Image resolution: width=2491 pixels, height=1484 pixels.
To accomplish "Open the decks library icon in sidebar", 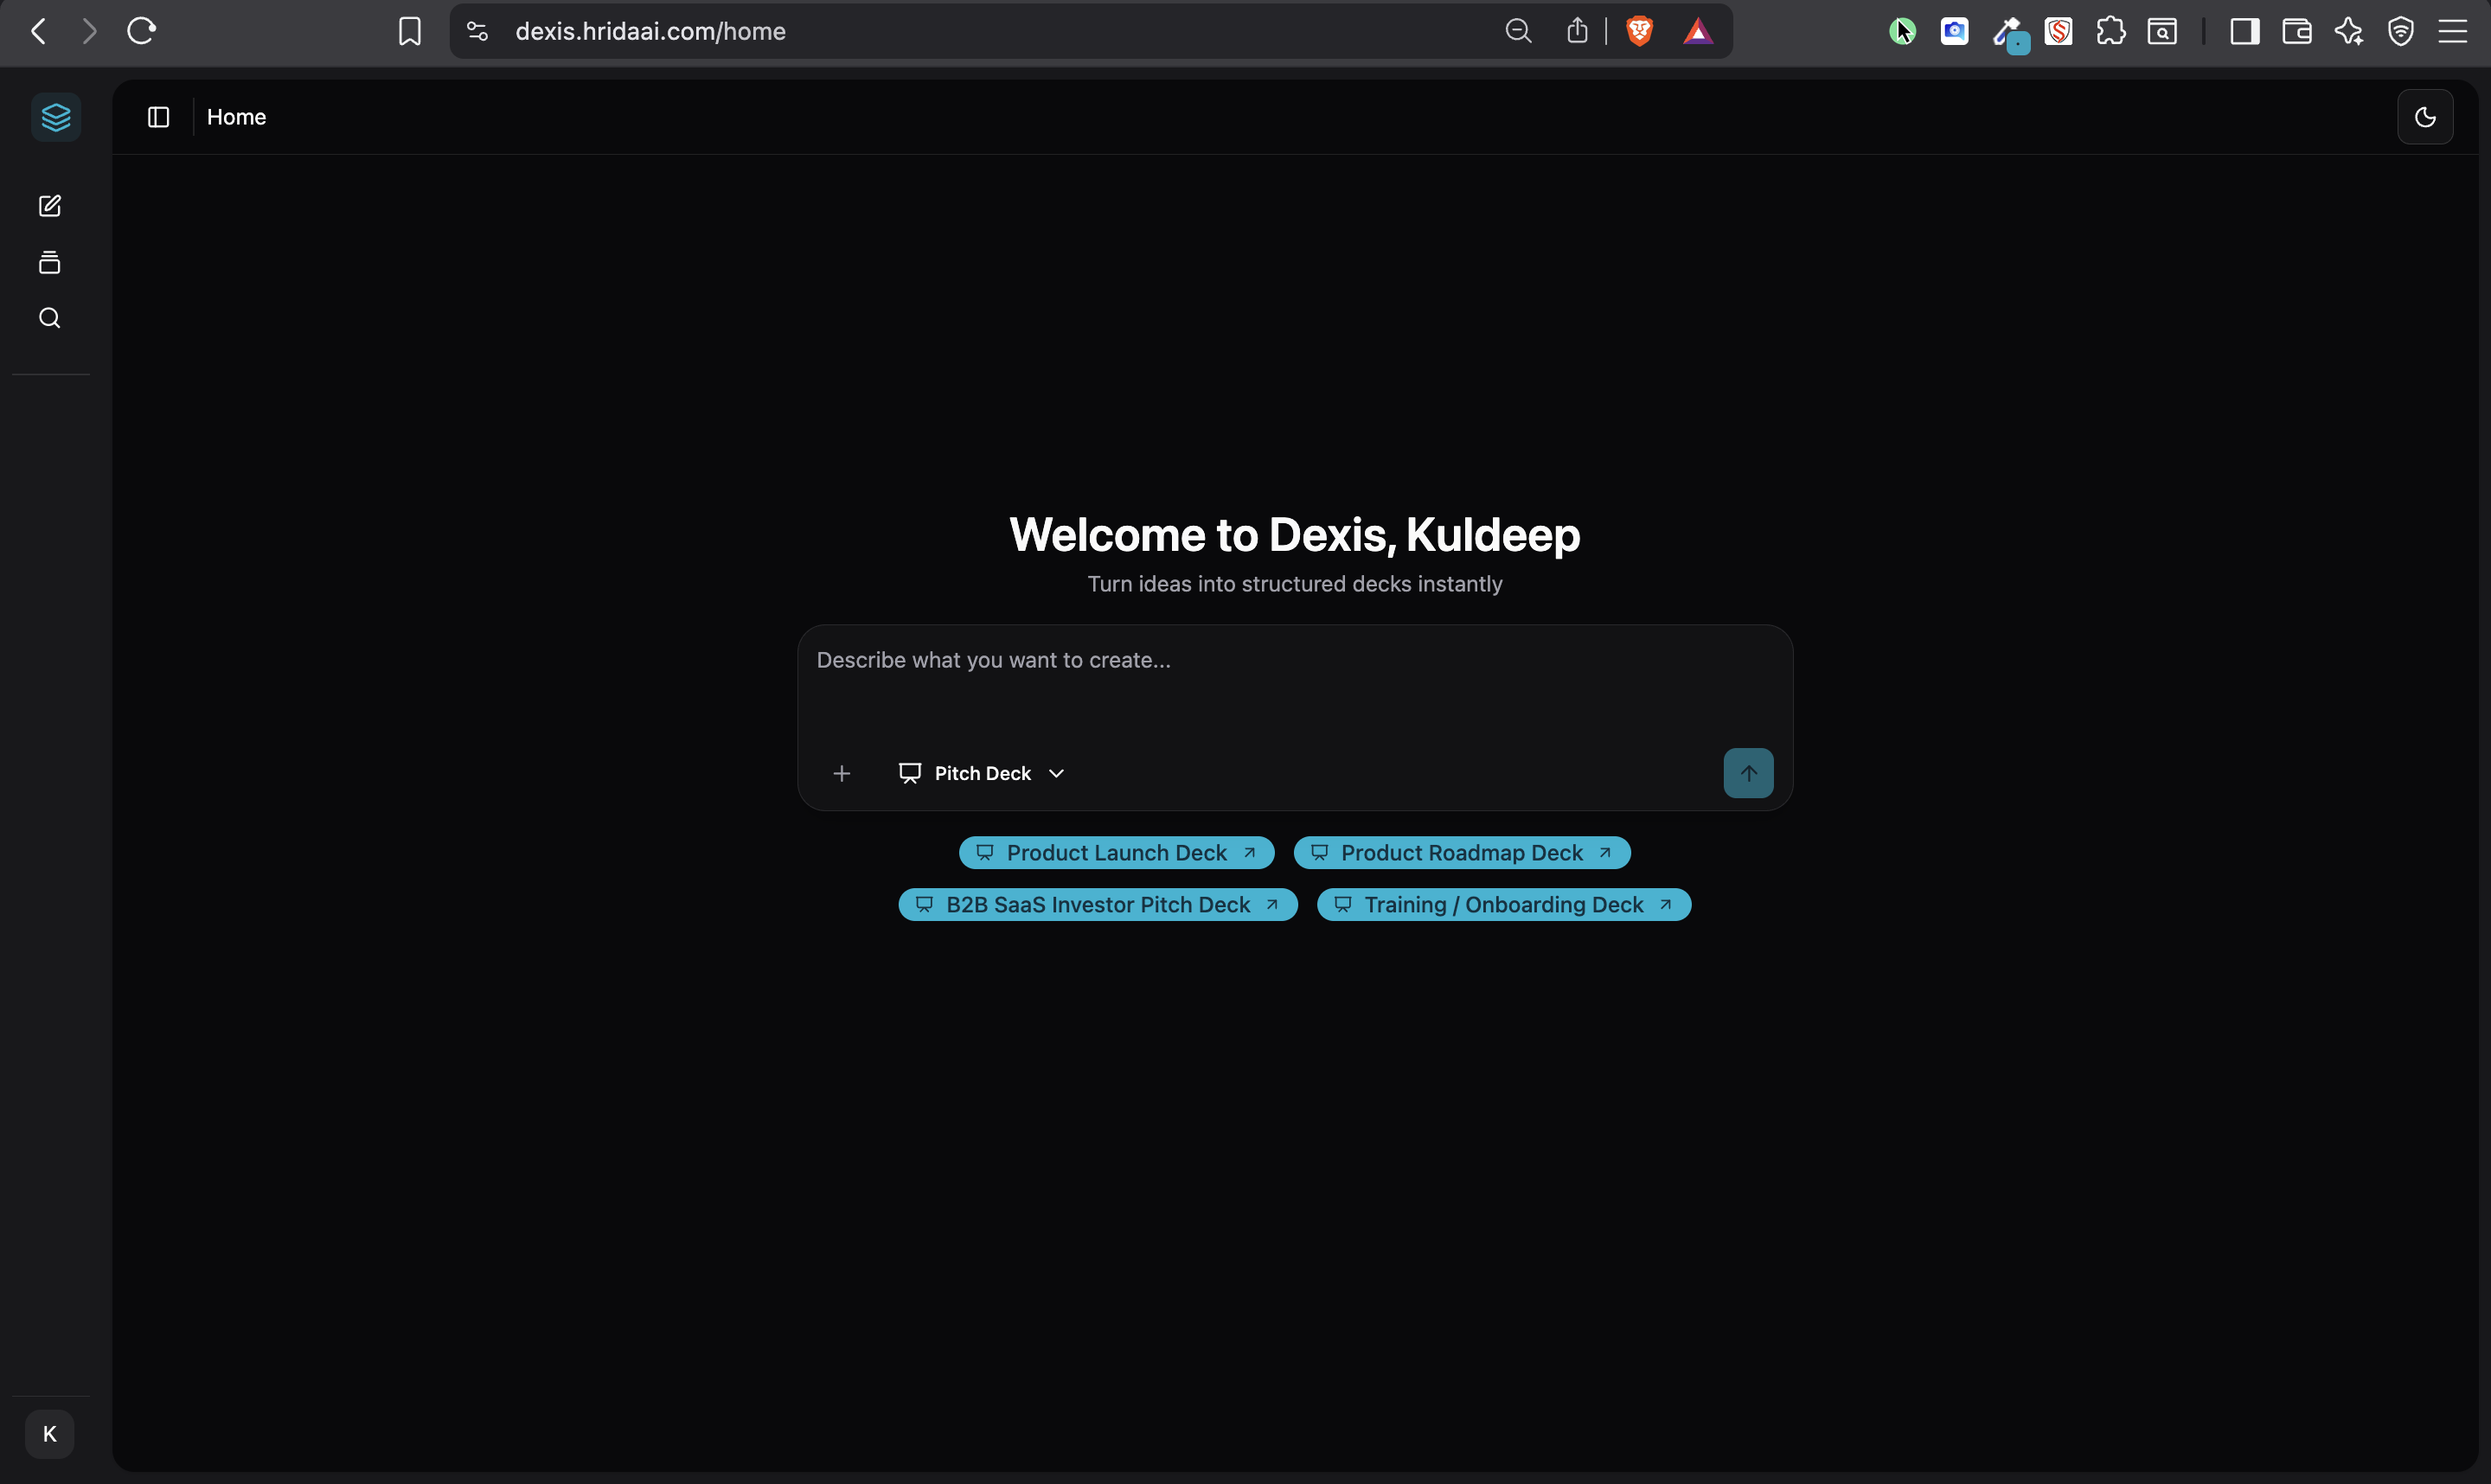I will point(49,262).
